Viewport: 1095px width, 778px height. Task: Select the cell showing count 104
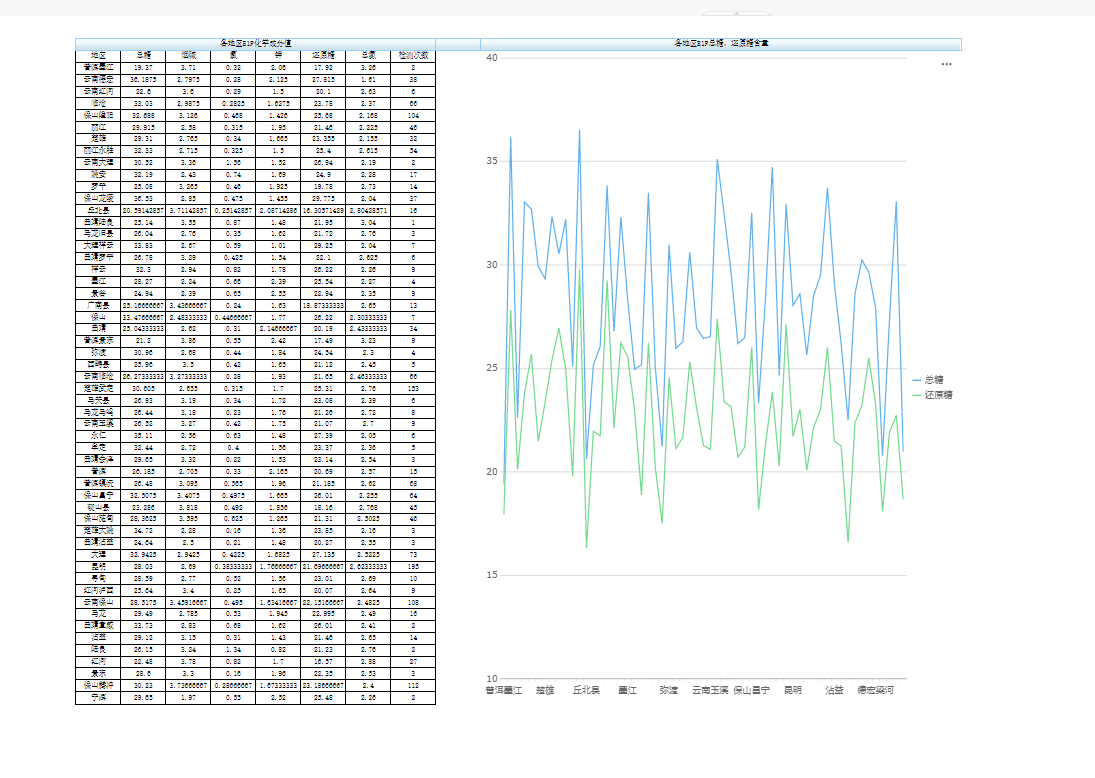coord(413,115)
